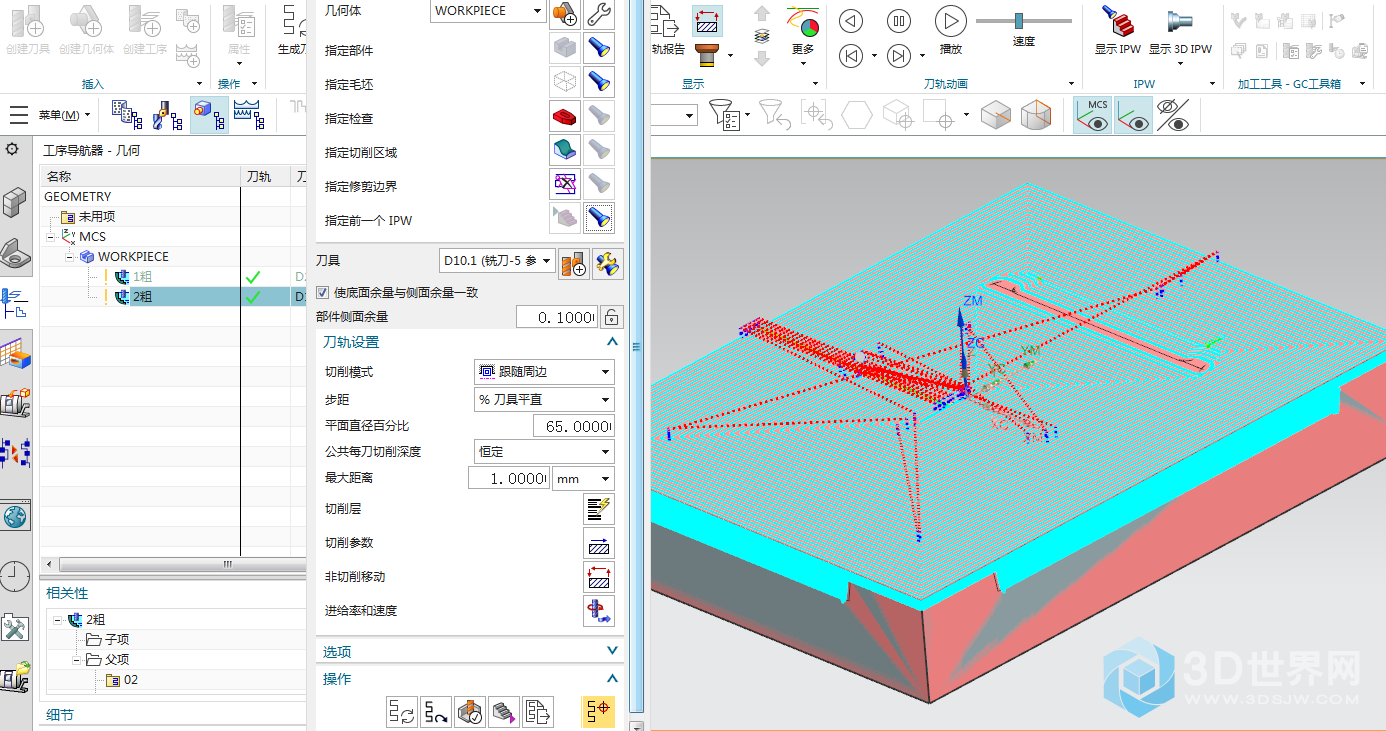
Task: Open 菜单(M) menu
Action: tap(64, 115)
